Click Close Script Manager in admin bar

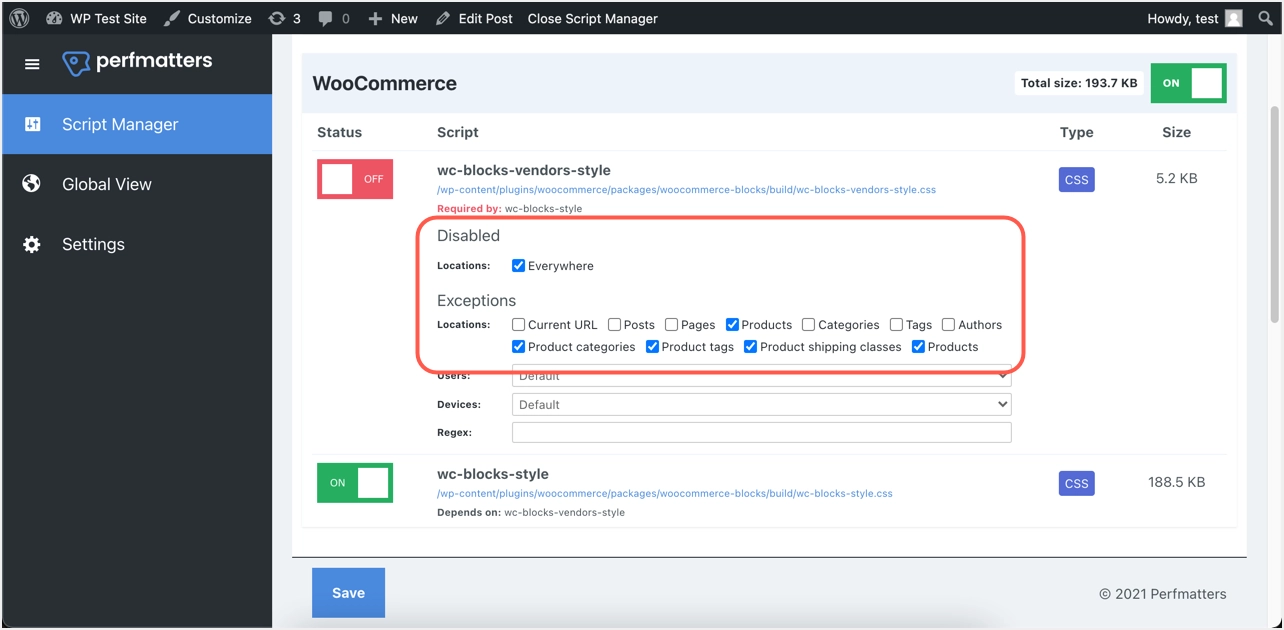592,18
